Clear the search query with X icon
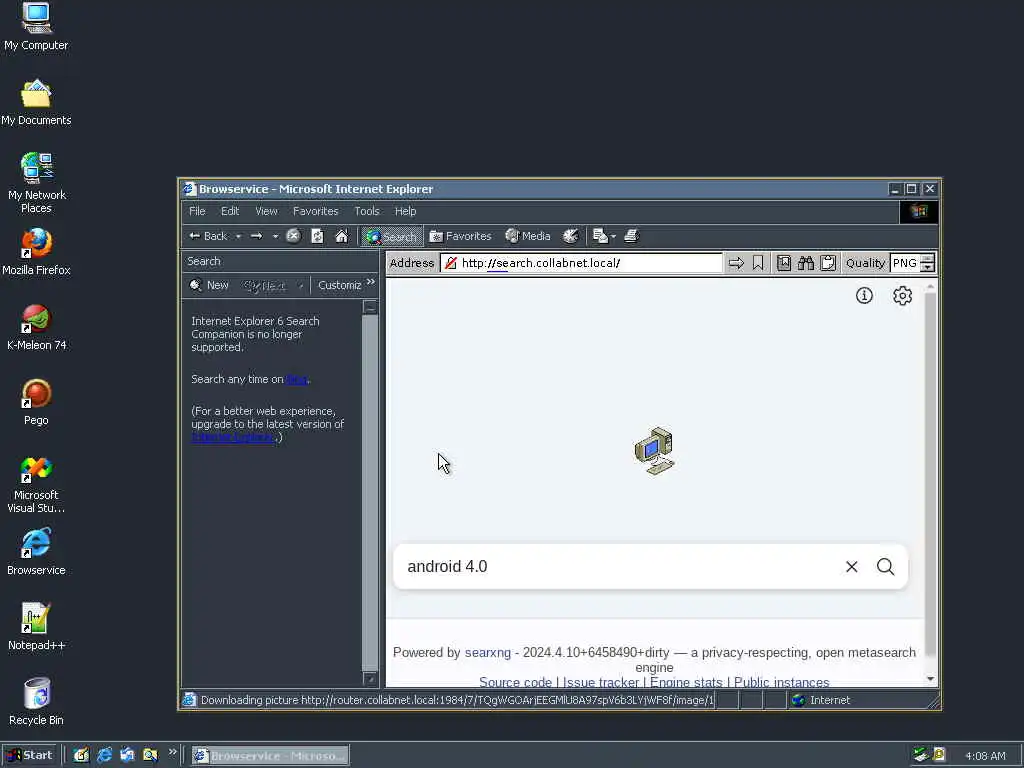This screenshot has height=768, width=1024. pos(852,567)
